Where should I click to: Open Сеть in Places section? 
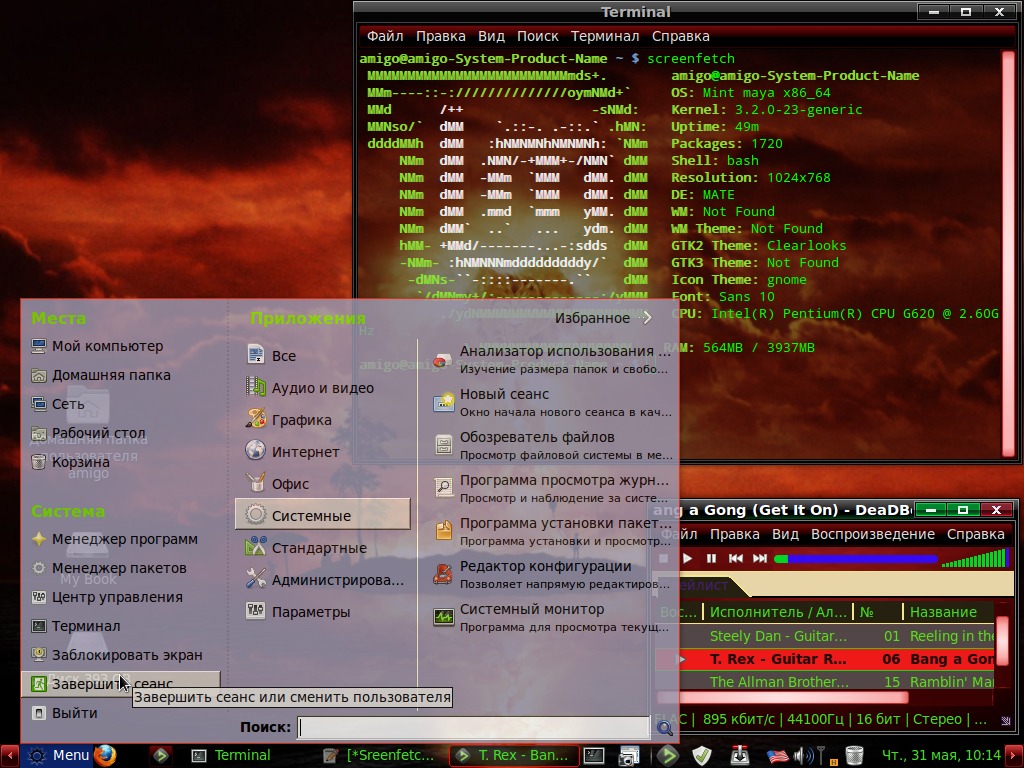[x=59, y=404]
